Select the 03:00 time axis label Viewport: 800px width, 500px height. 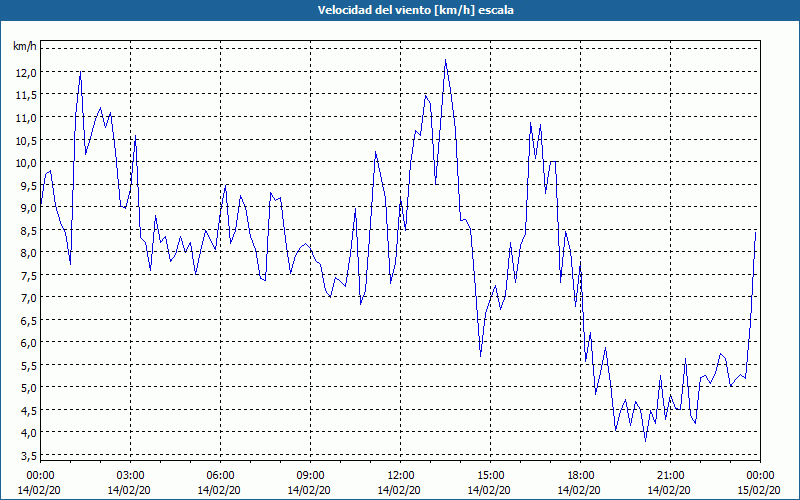point(130,476)
